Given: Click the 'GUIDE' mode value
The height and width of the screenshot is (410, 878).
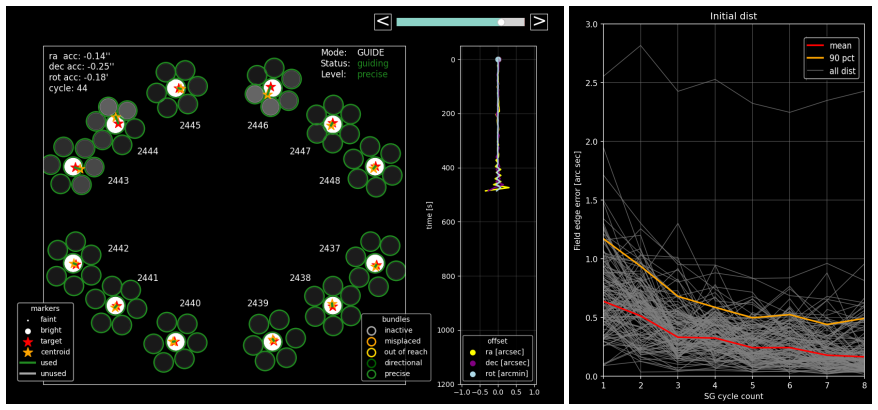Looking at the screenshot, I should pos(371,52).
